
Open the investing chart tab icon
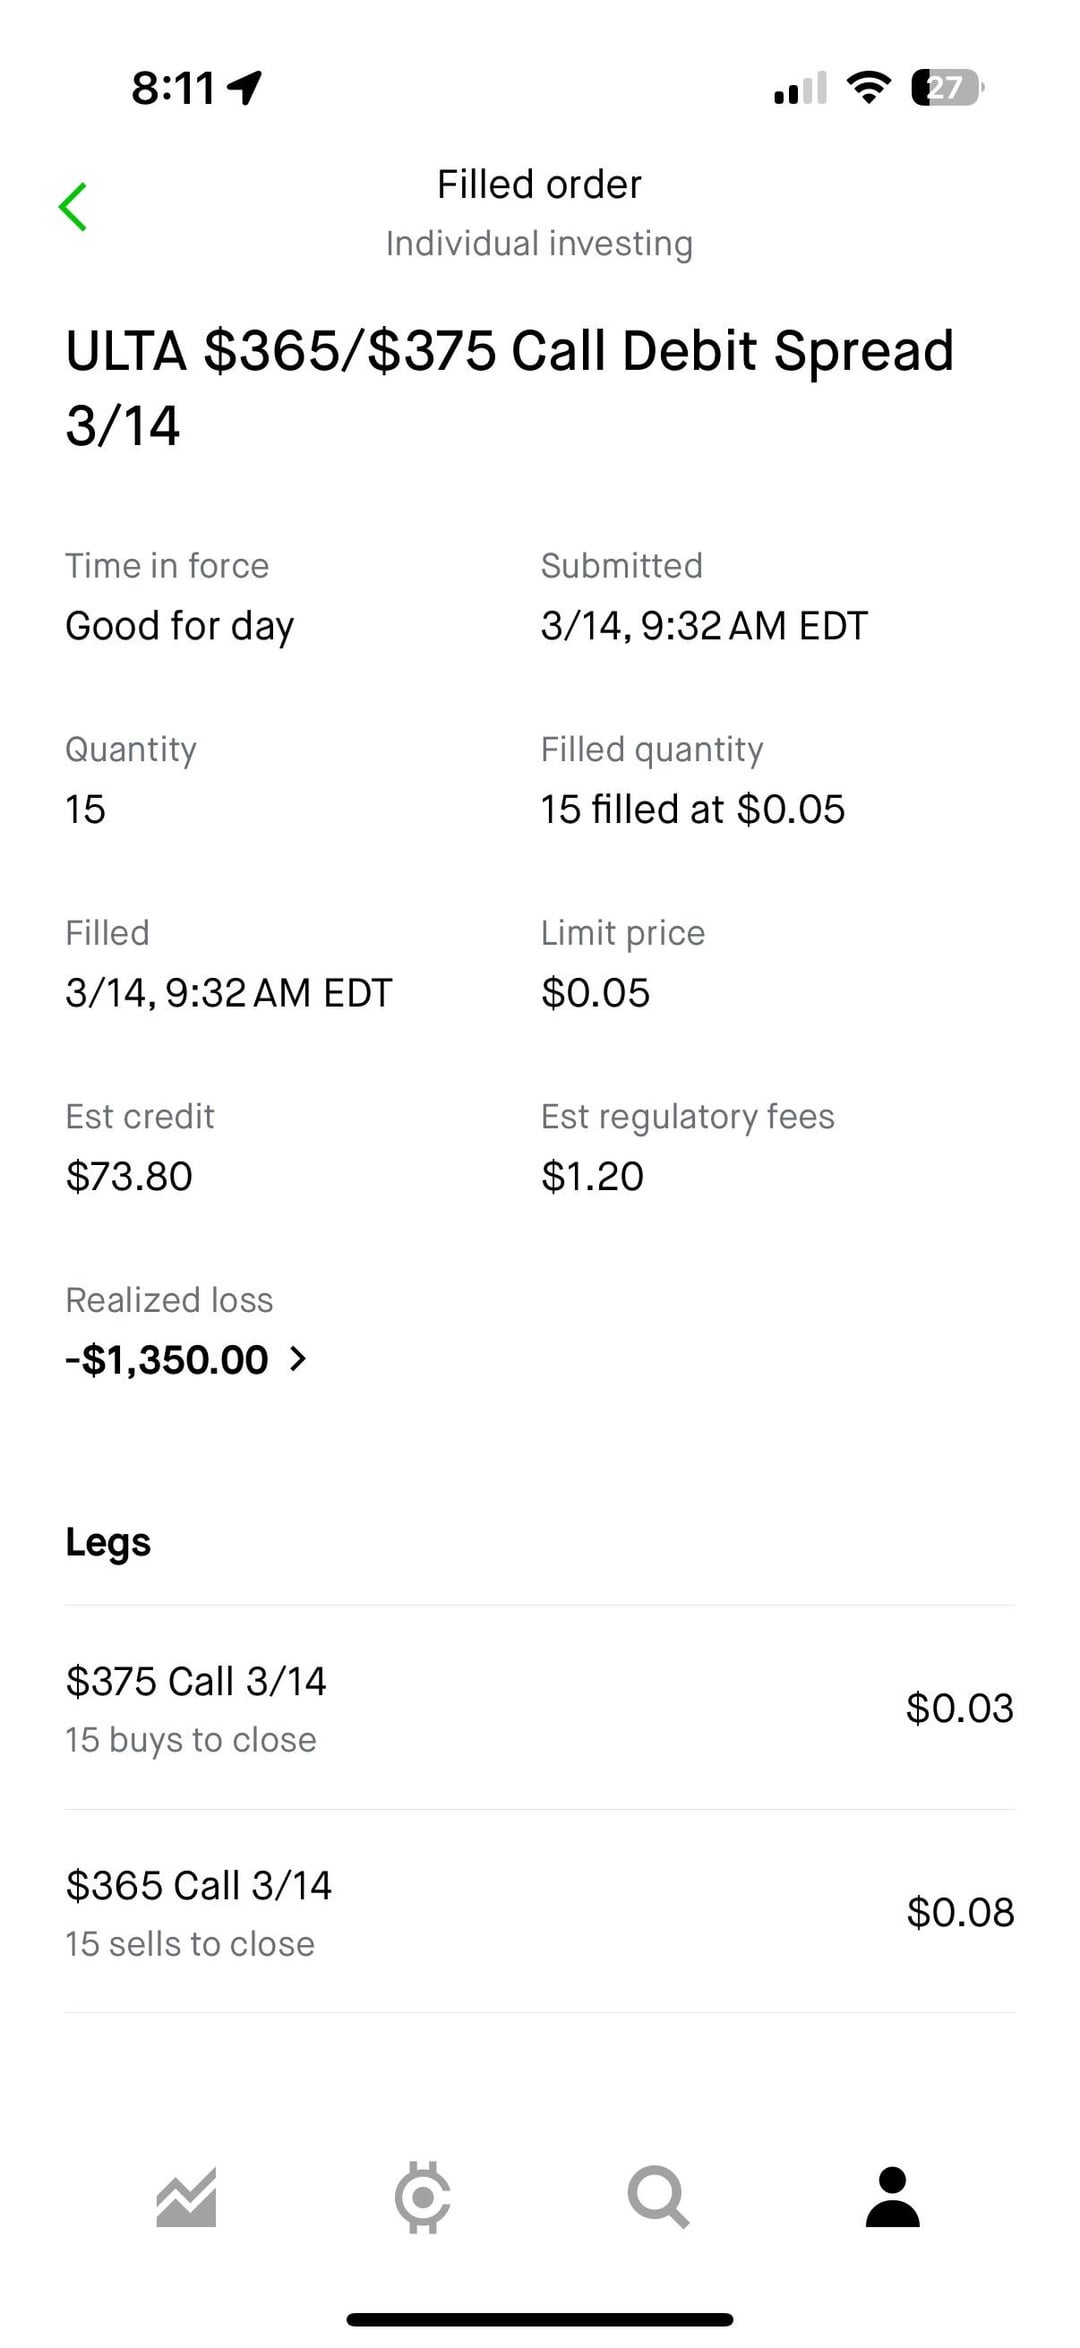click(x=187, y=2199)
